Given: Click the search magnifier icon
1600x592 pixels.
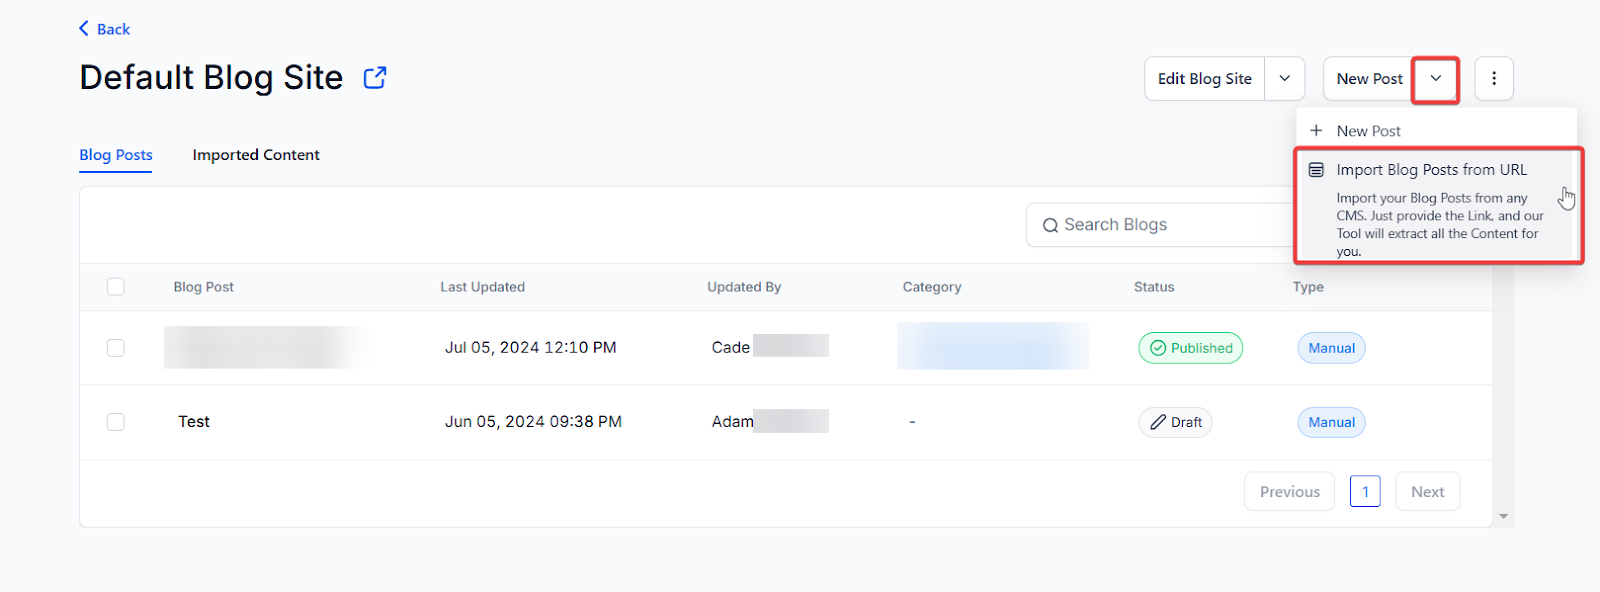Looking at the screenshot, I should (x=1050, y=225).
